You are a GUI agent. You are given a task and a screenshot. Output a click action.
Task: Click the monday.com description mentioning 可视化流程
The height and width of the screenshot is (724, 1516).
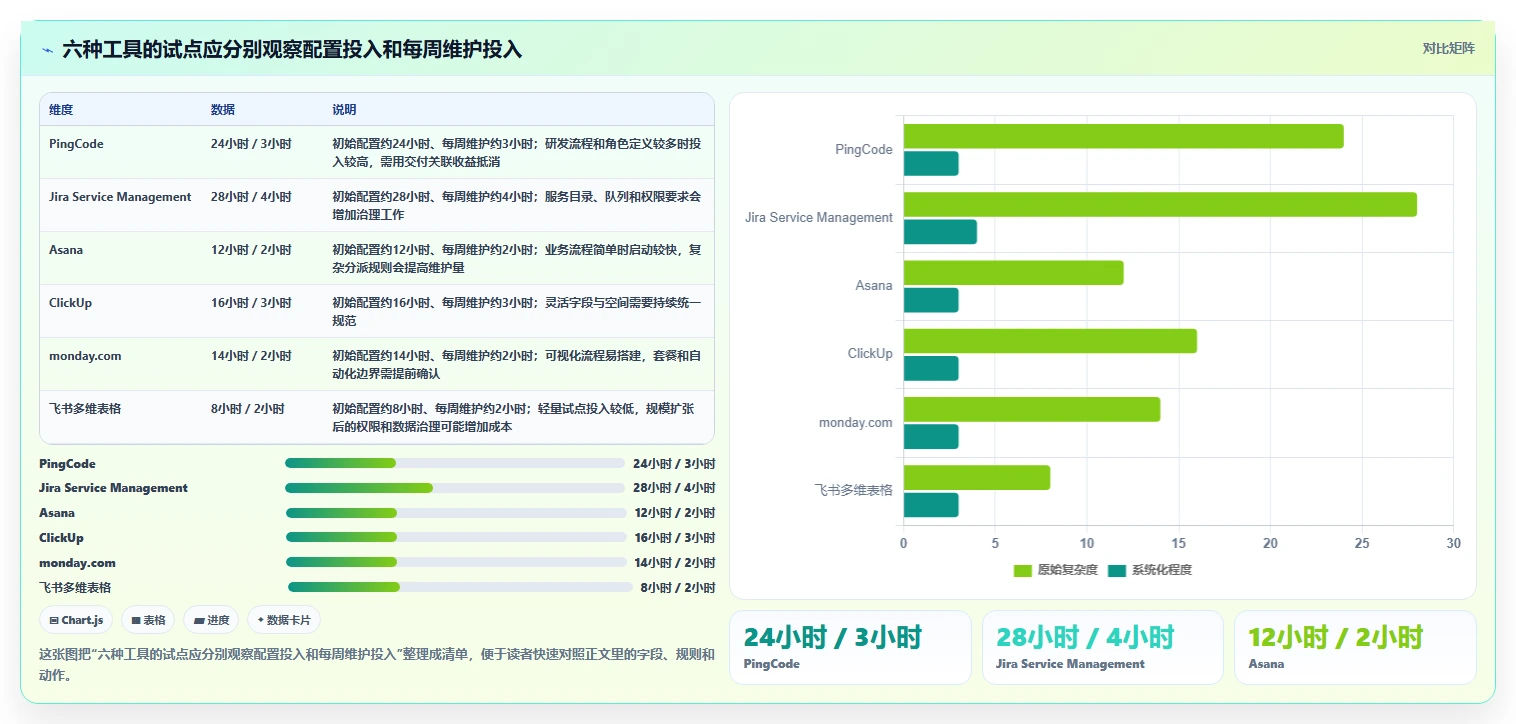[517, 364]
